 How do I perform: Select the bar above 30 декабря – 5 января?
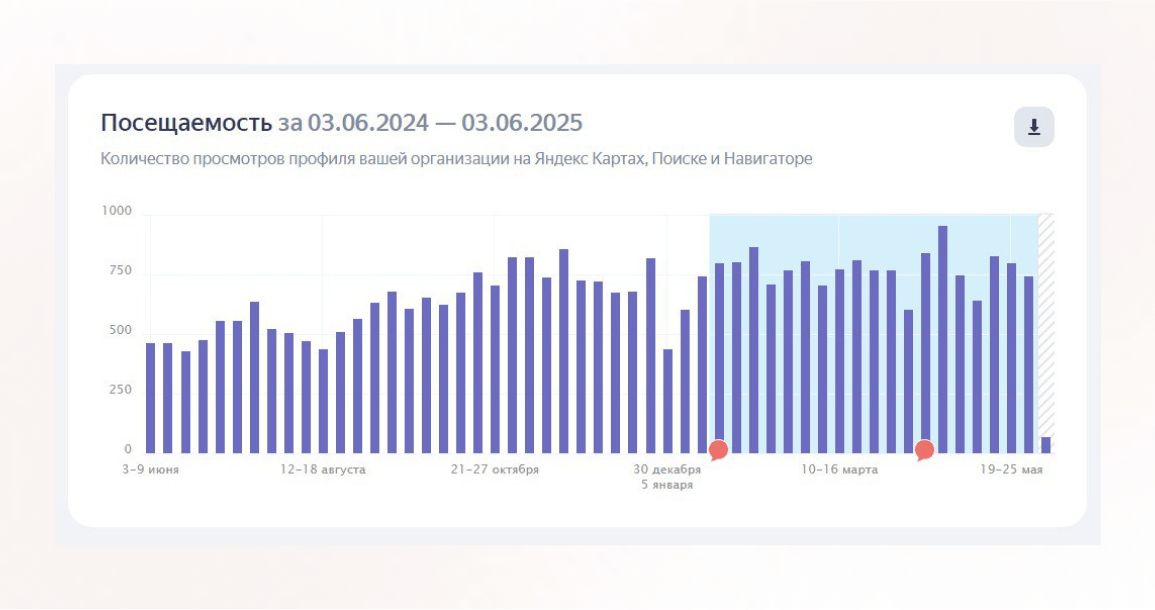coord(667,401)
